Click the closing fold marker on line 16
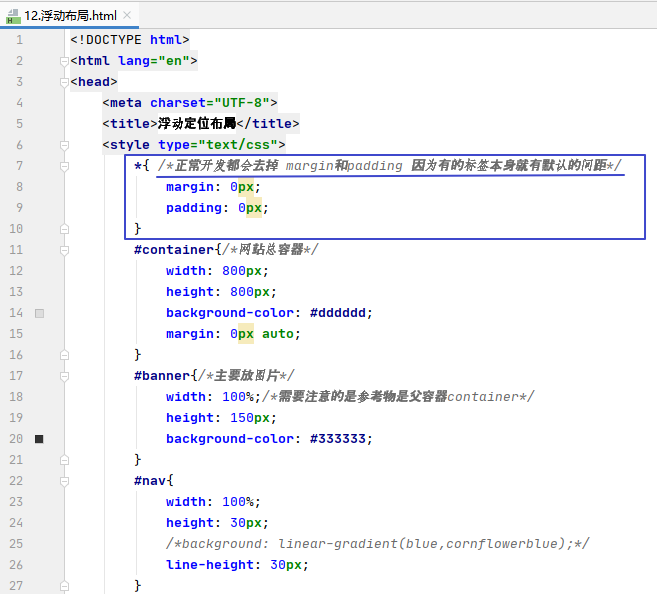This screenshot has height=594, width=657. (x=64, y=355)
